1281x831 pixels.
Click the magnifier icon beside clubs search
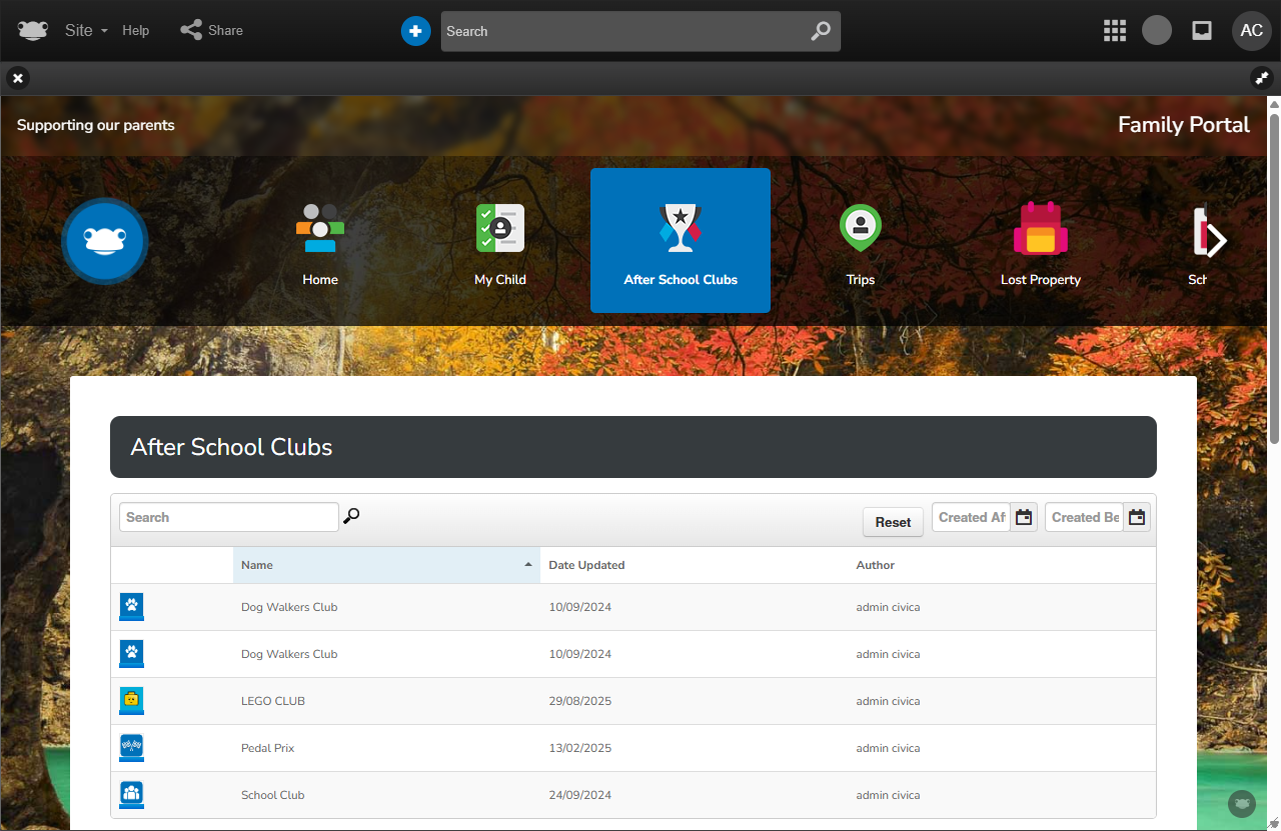(x=351, y=516)
